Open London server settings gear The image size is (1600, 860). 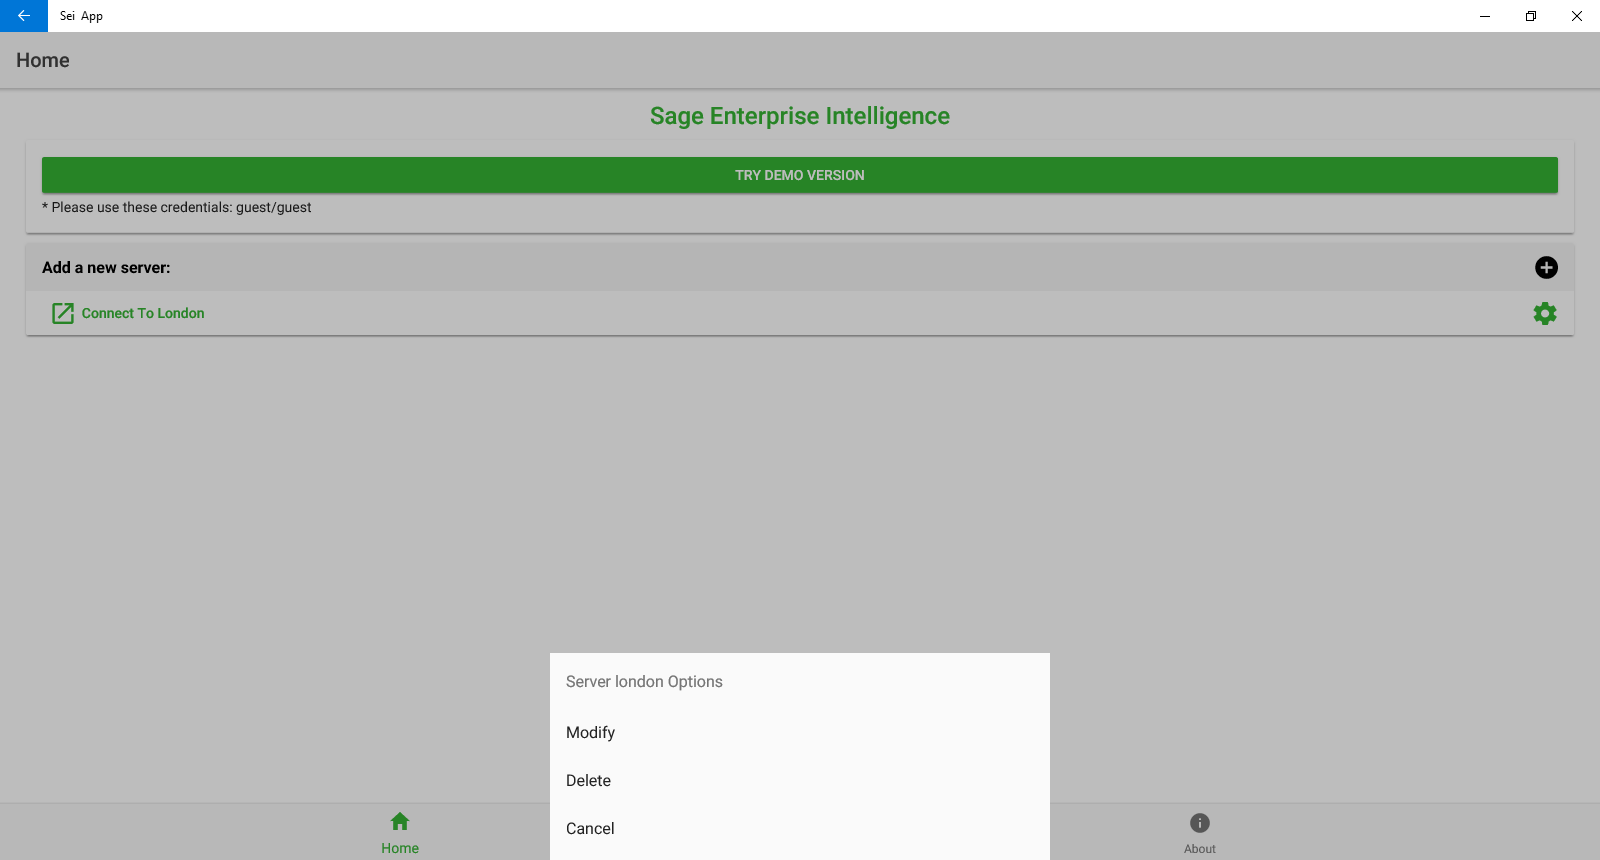tap(1545, 313)
